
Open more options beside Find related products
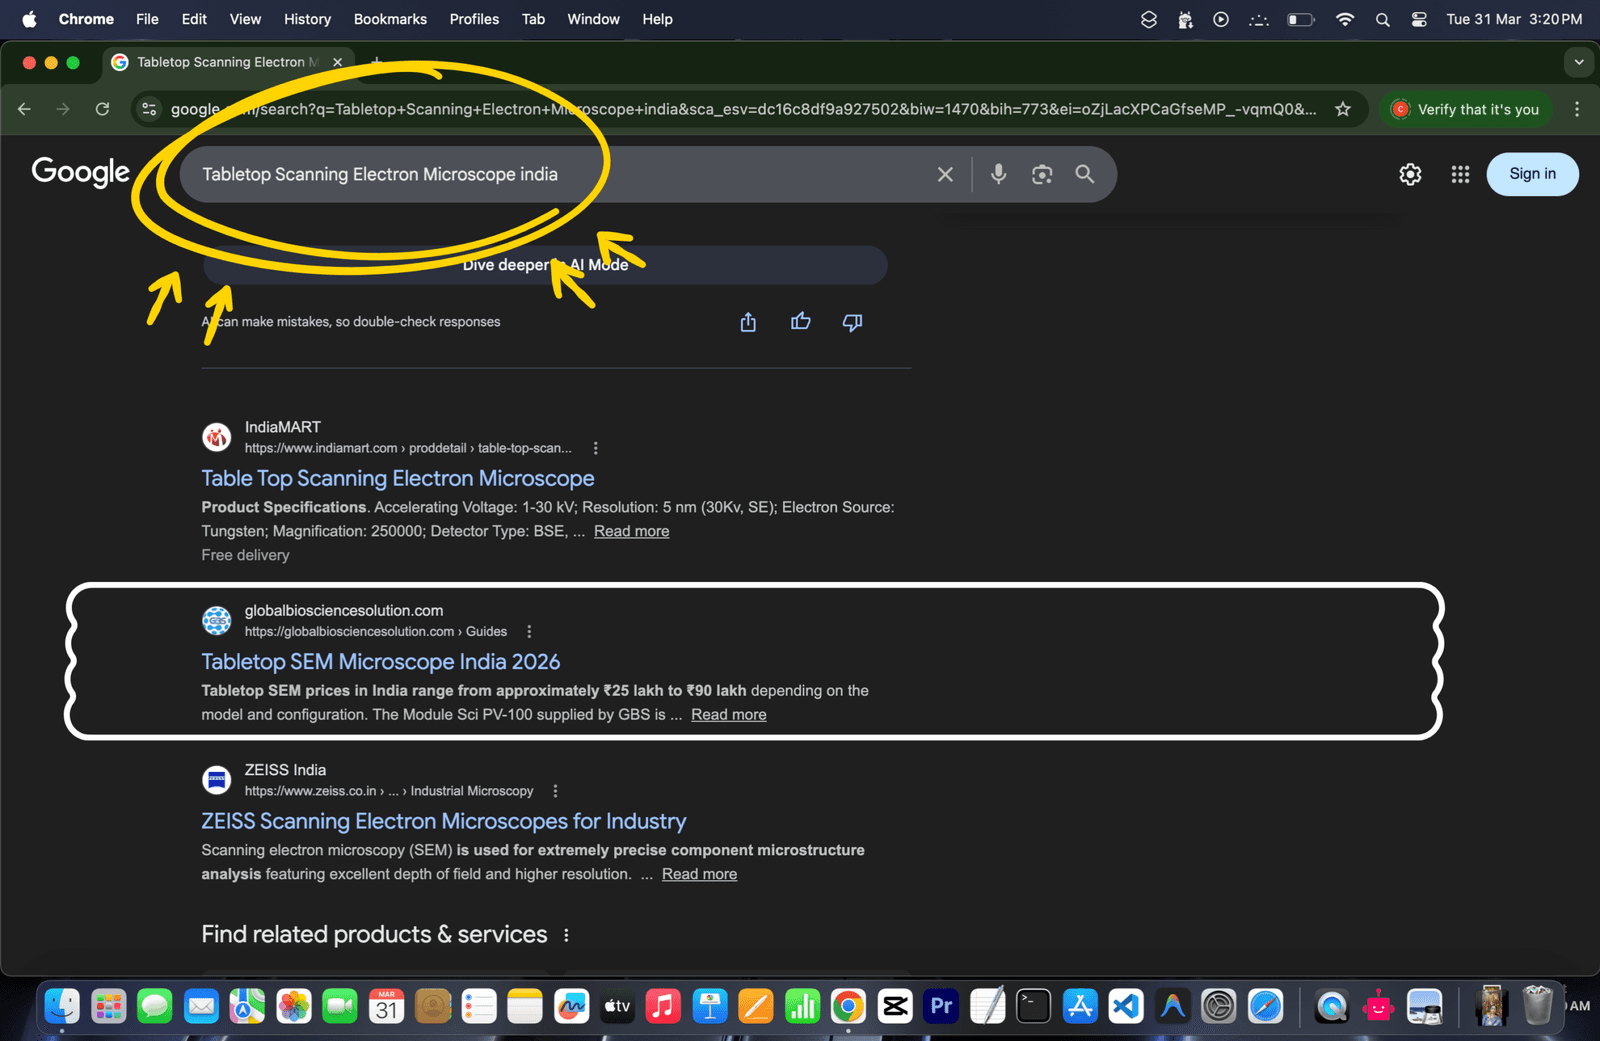[566, 935]
